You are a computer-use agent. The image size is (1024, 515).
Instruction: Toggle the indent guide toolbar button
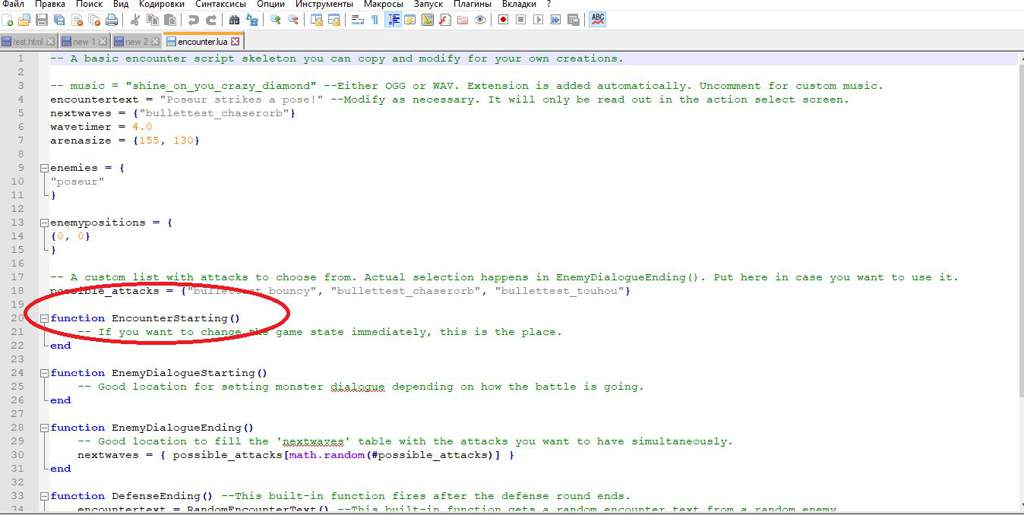(393, 20)
